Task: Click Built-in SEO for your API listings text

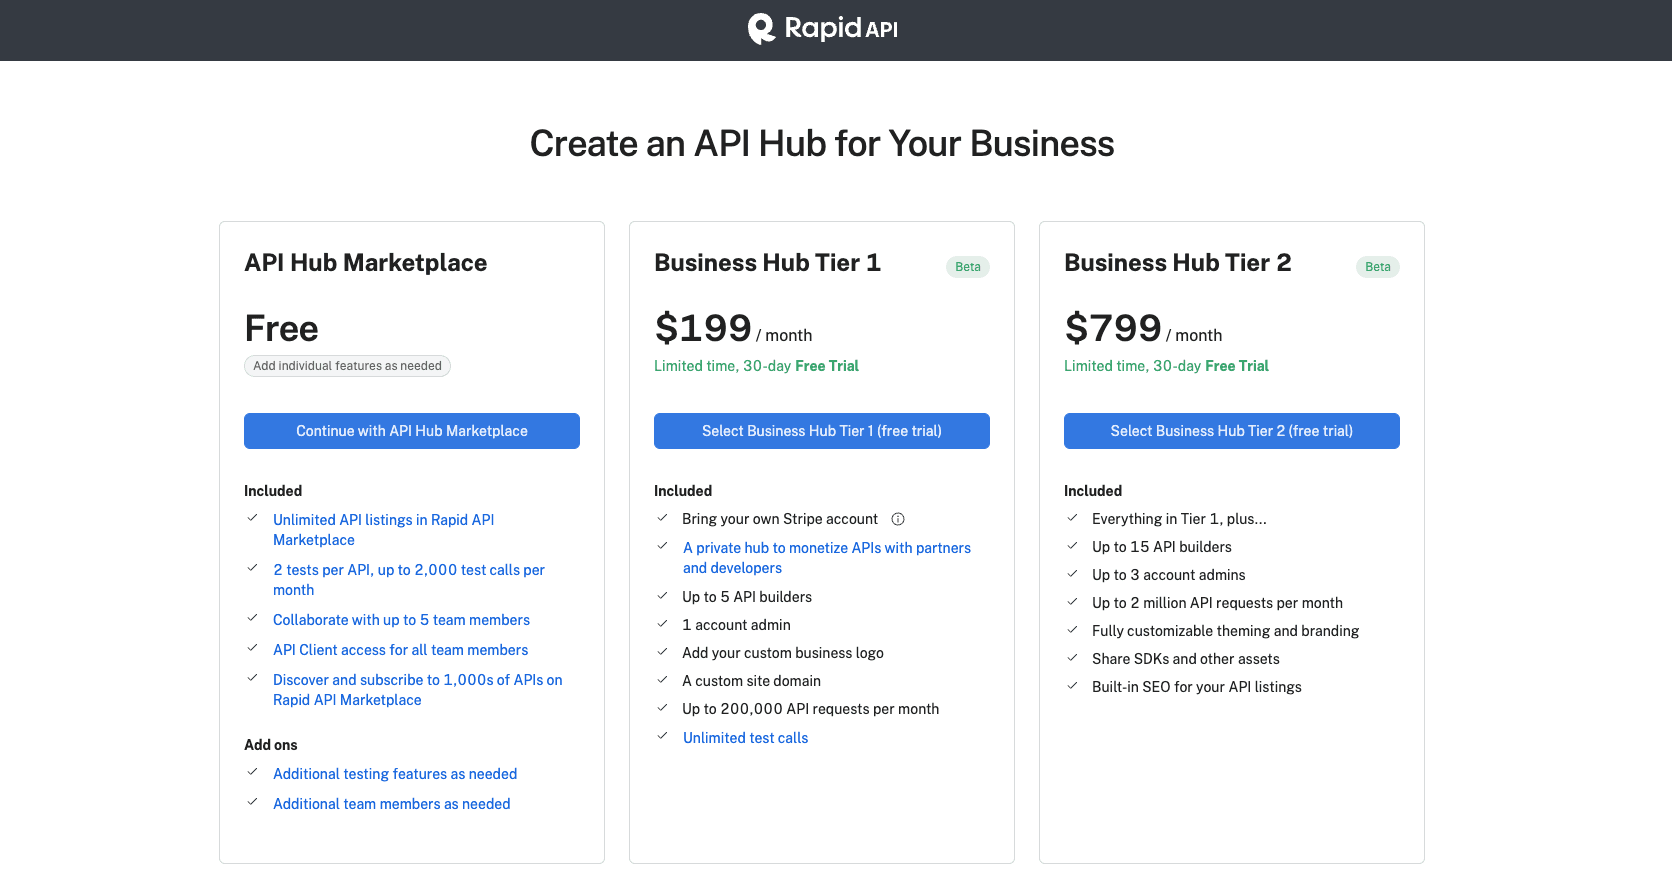Action: 1197,687
